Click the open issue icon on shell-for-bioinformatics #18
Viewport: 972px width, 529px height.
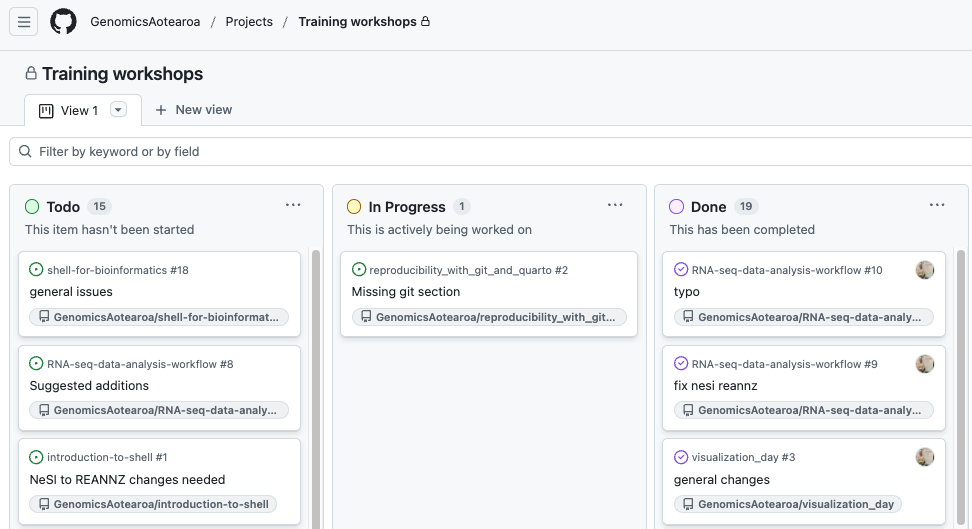tap(37, 270)
